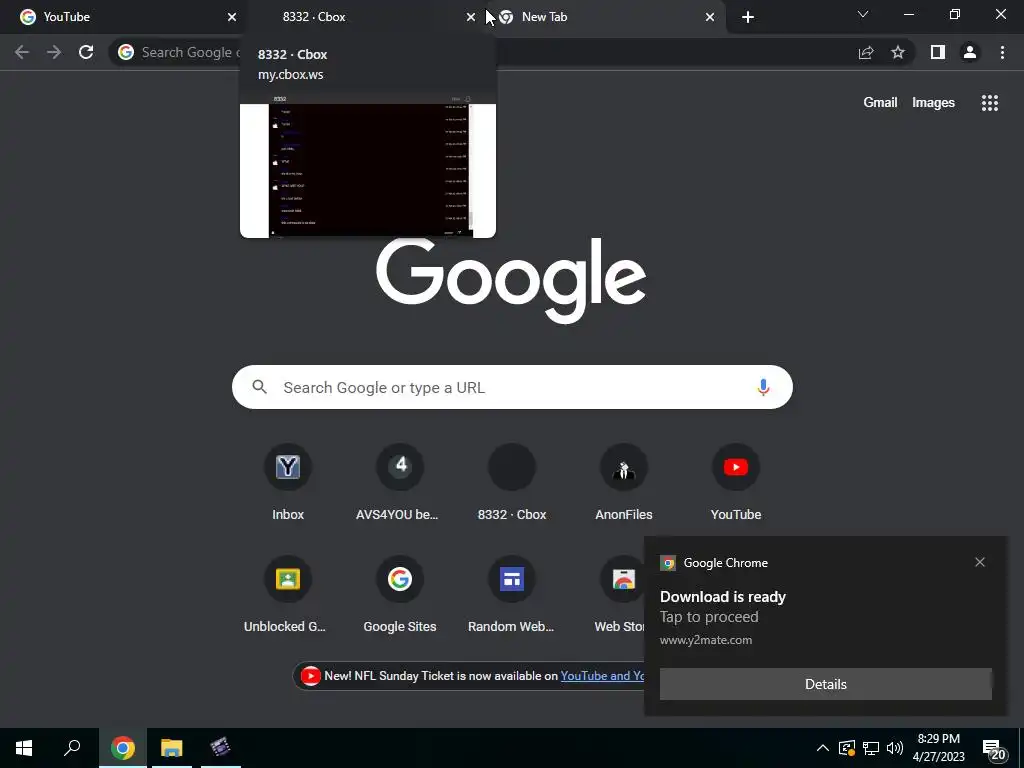Start voice search with the microphone
This screenshot has width=1024, height=768.
(763, 387)
